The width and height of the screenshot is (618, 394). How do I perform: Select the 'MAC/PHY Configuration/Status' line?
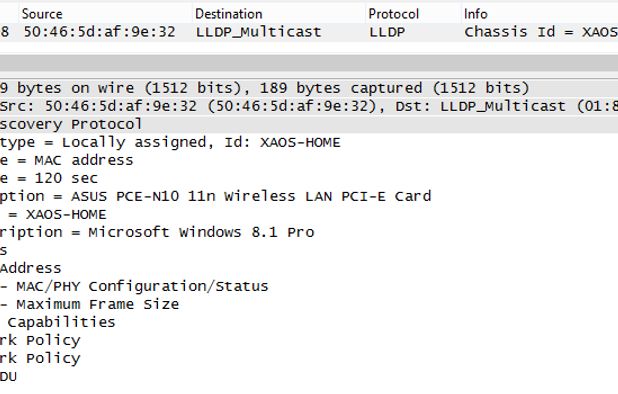point(309,286)
